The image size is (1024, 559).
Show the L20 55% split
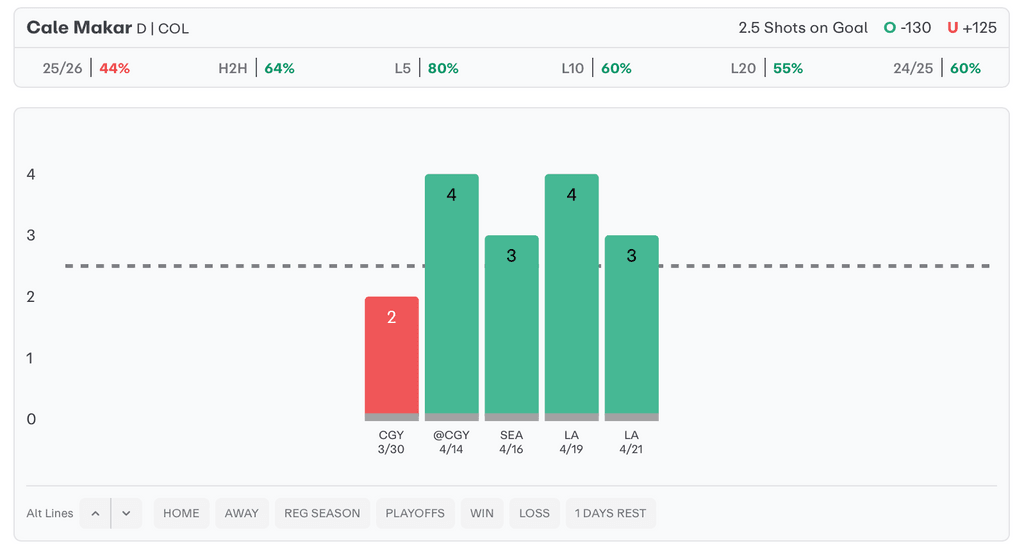(767, 69)
